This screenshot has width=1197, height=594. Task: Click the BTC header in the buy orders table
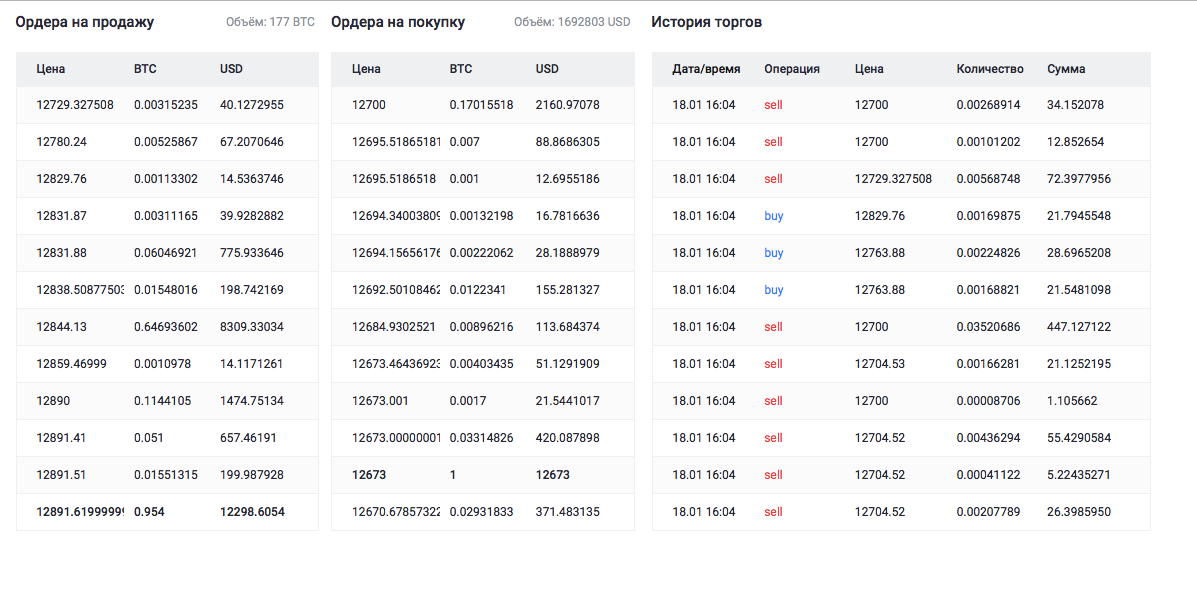click(461, 69)
